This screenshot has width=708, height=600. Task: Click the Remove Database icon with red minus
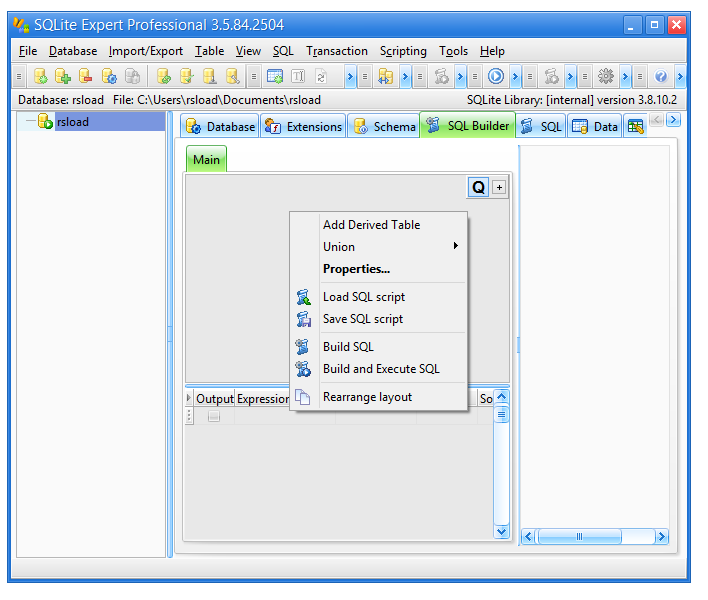point(85,76)
